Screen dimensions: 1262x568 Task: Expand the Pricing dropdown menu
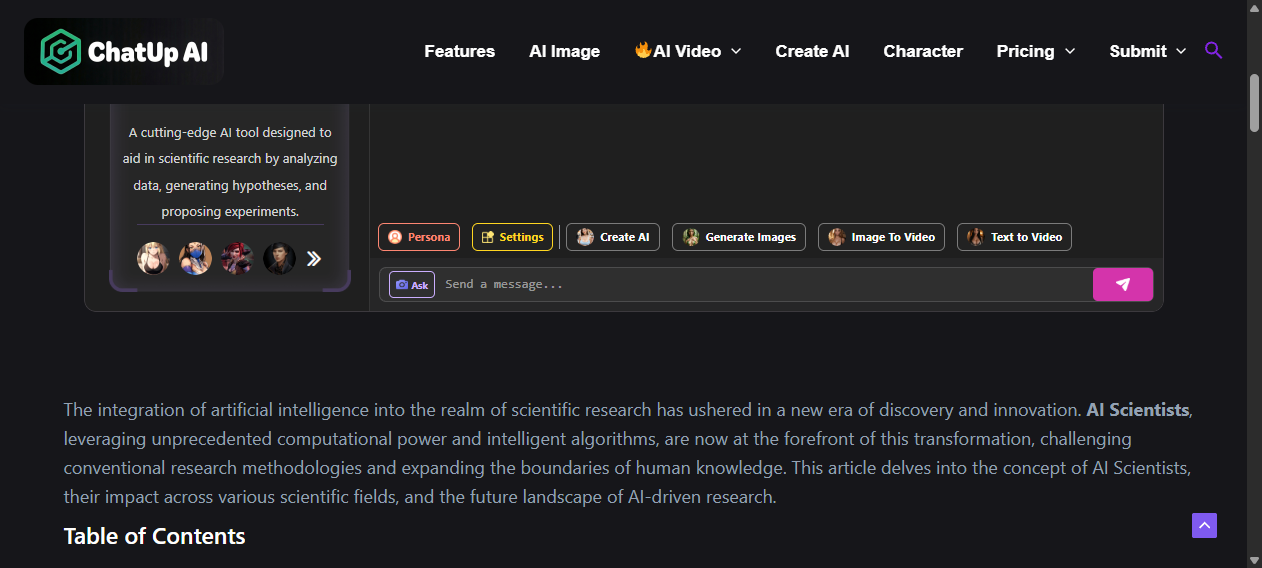pyautogui.click(x=1036, y=51)
